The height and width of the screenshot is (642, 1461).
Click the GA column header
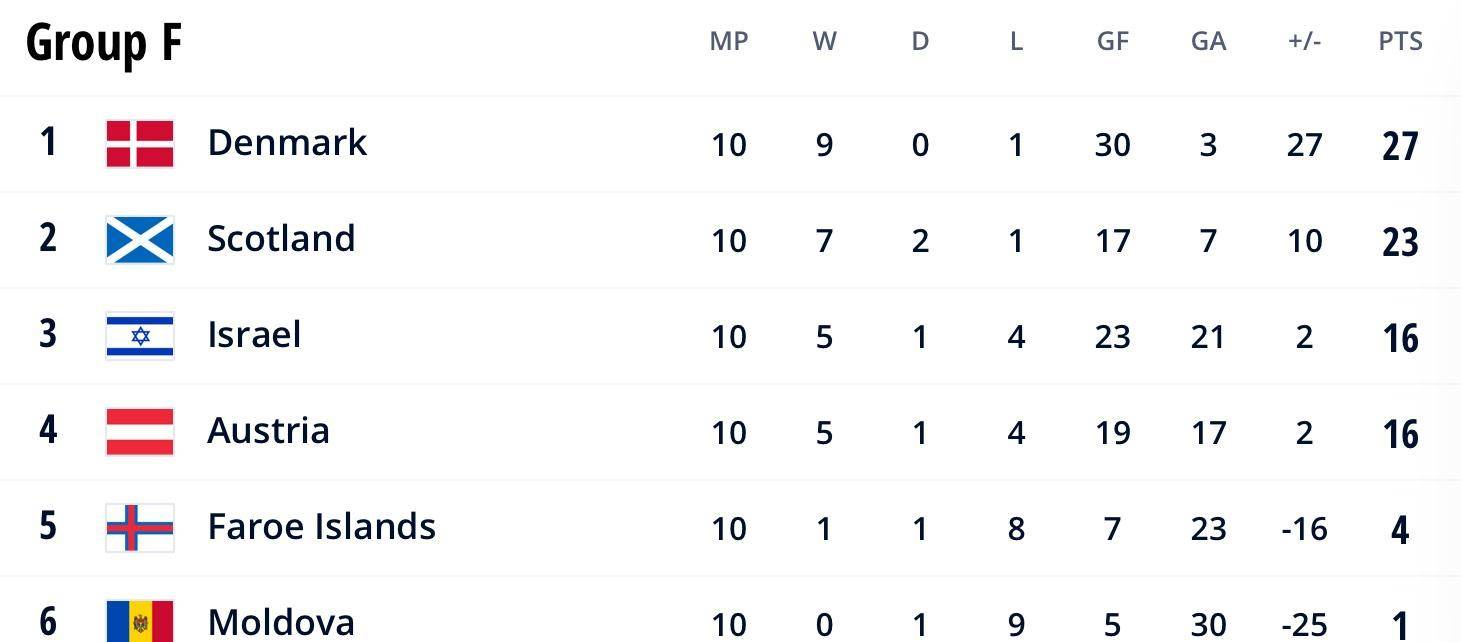coord(1208,41)
